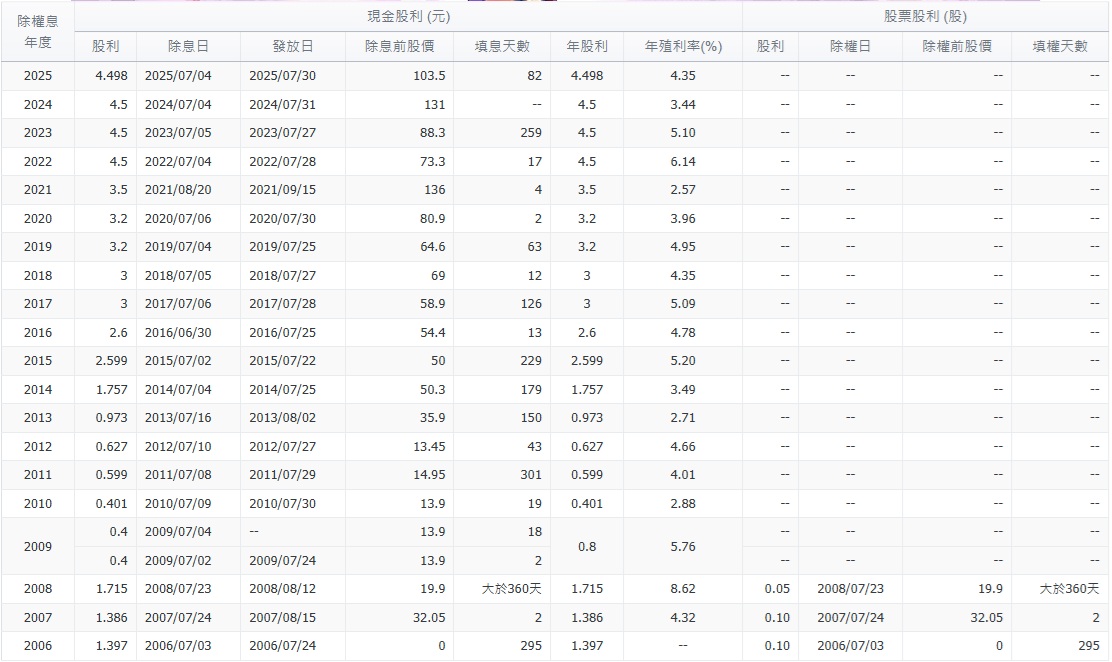Viewport: 1112px width, 662px height.
Task: Click the 2021/08/20 ex-dividend date cell
Action: click(x=177, y=190)
